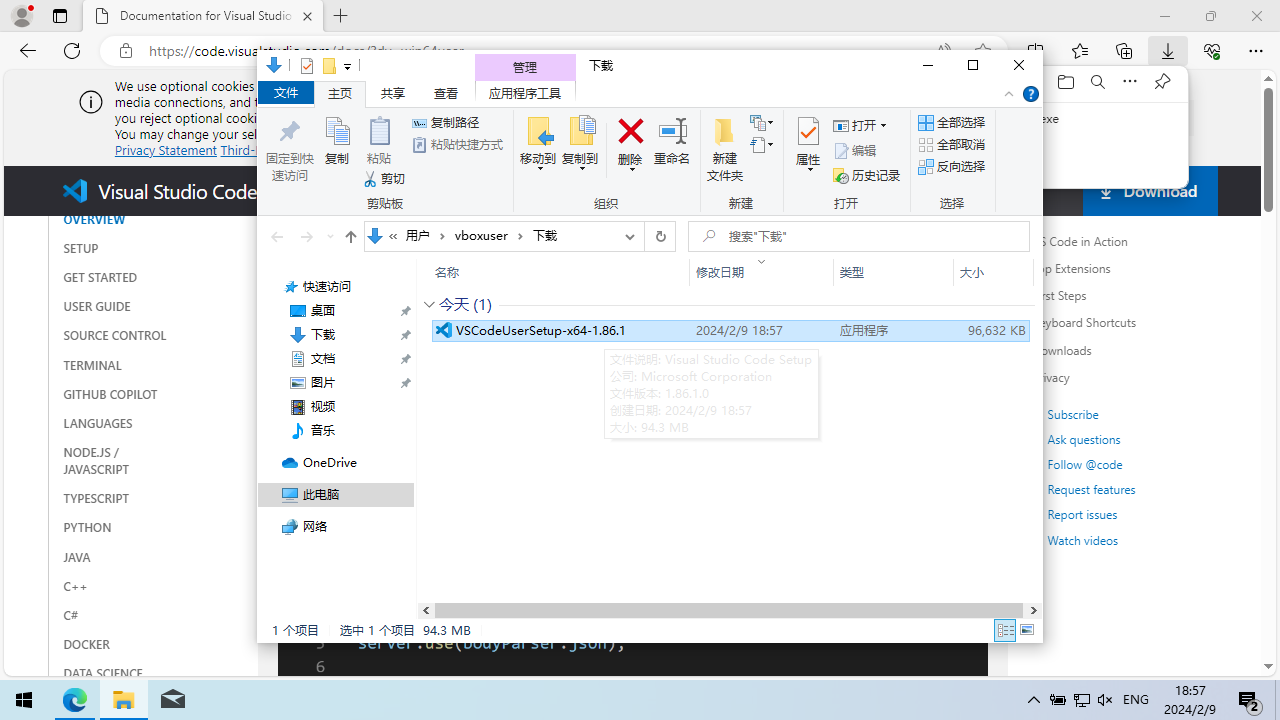Open Explorer help question mark icon
The height and width of the screenshot is (720, 1280).
(x=1031, y=94)
